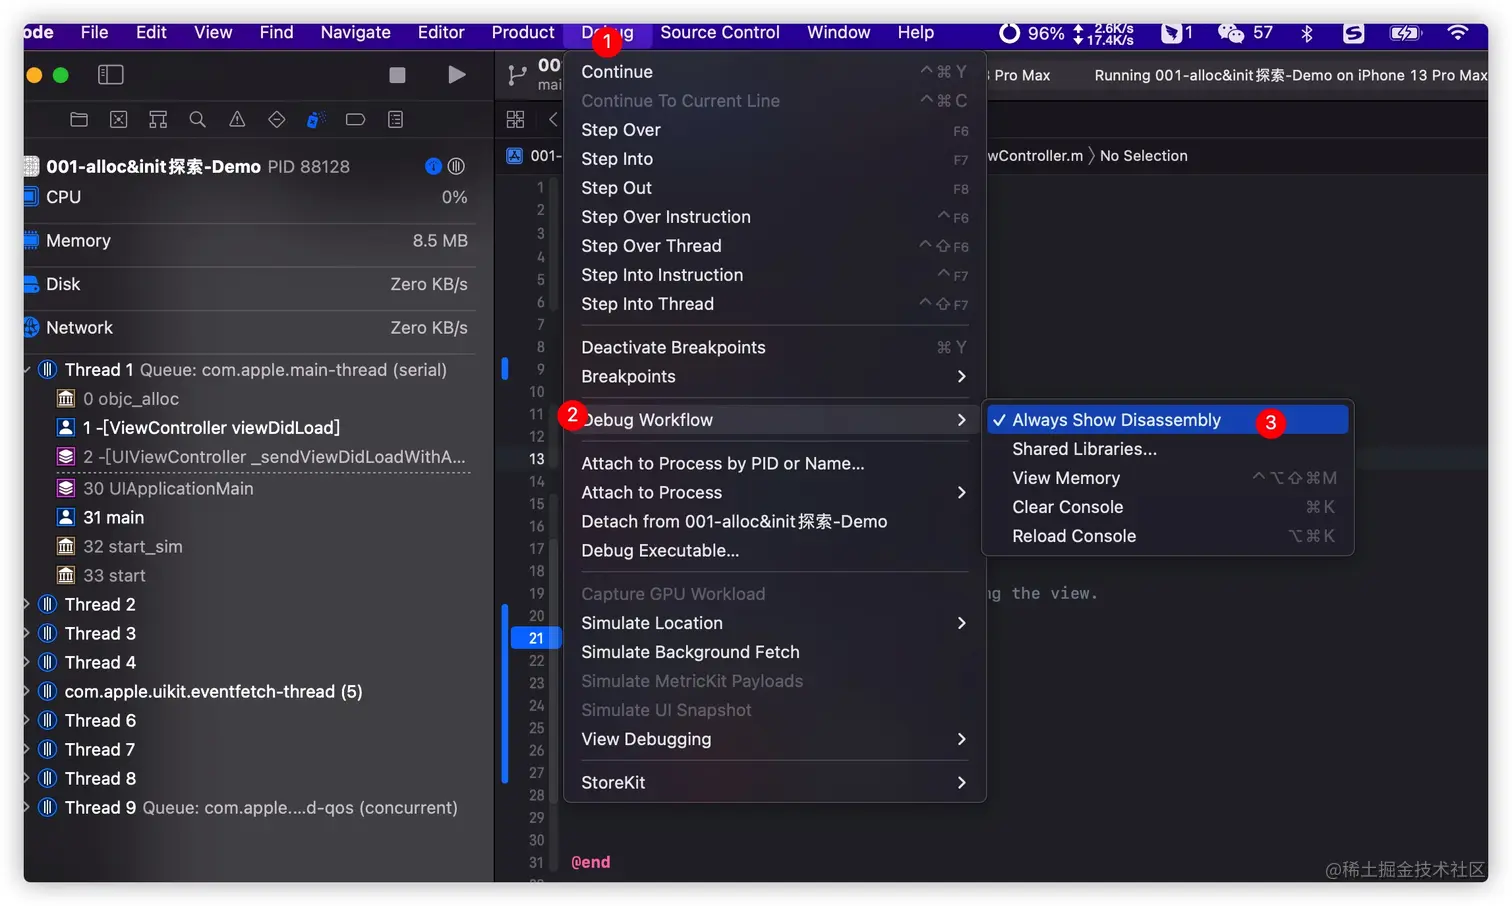Click the thread display filter icon
Screen dimensions: 1512x906
456,166
